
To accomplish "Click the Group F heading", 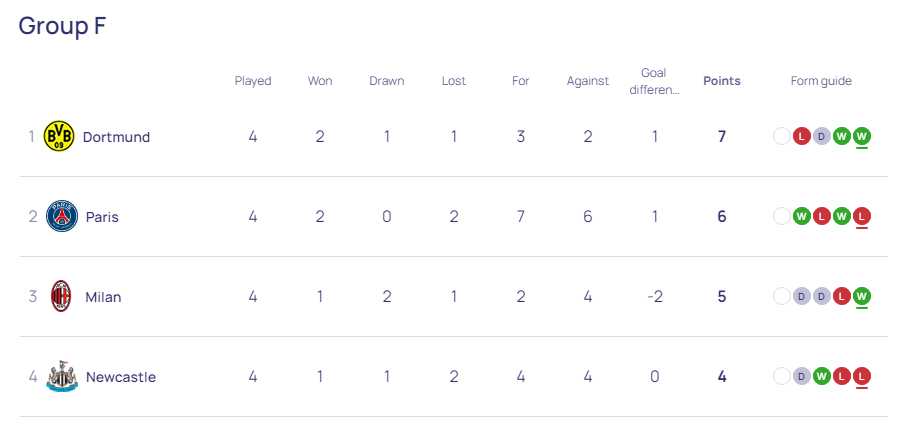I will tap(62, 26).
